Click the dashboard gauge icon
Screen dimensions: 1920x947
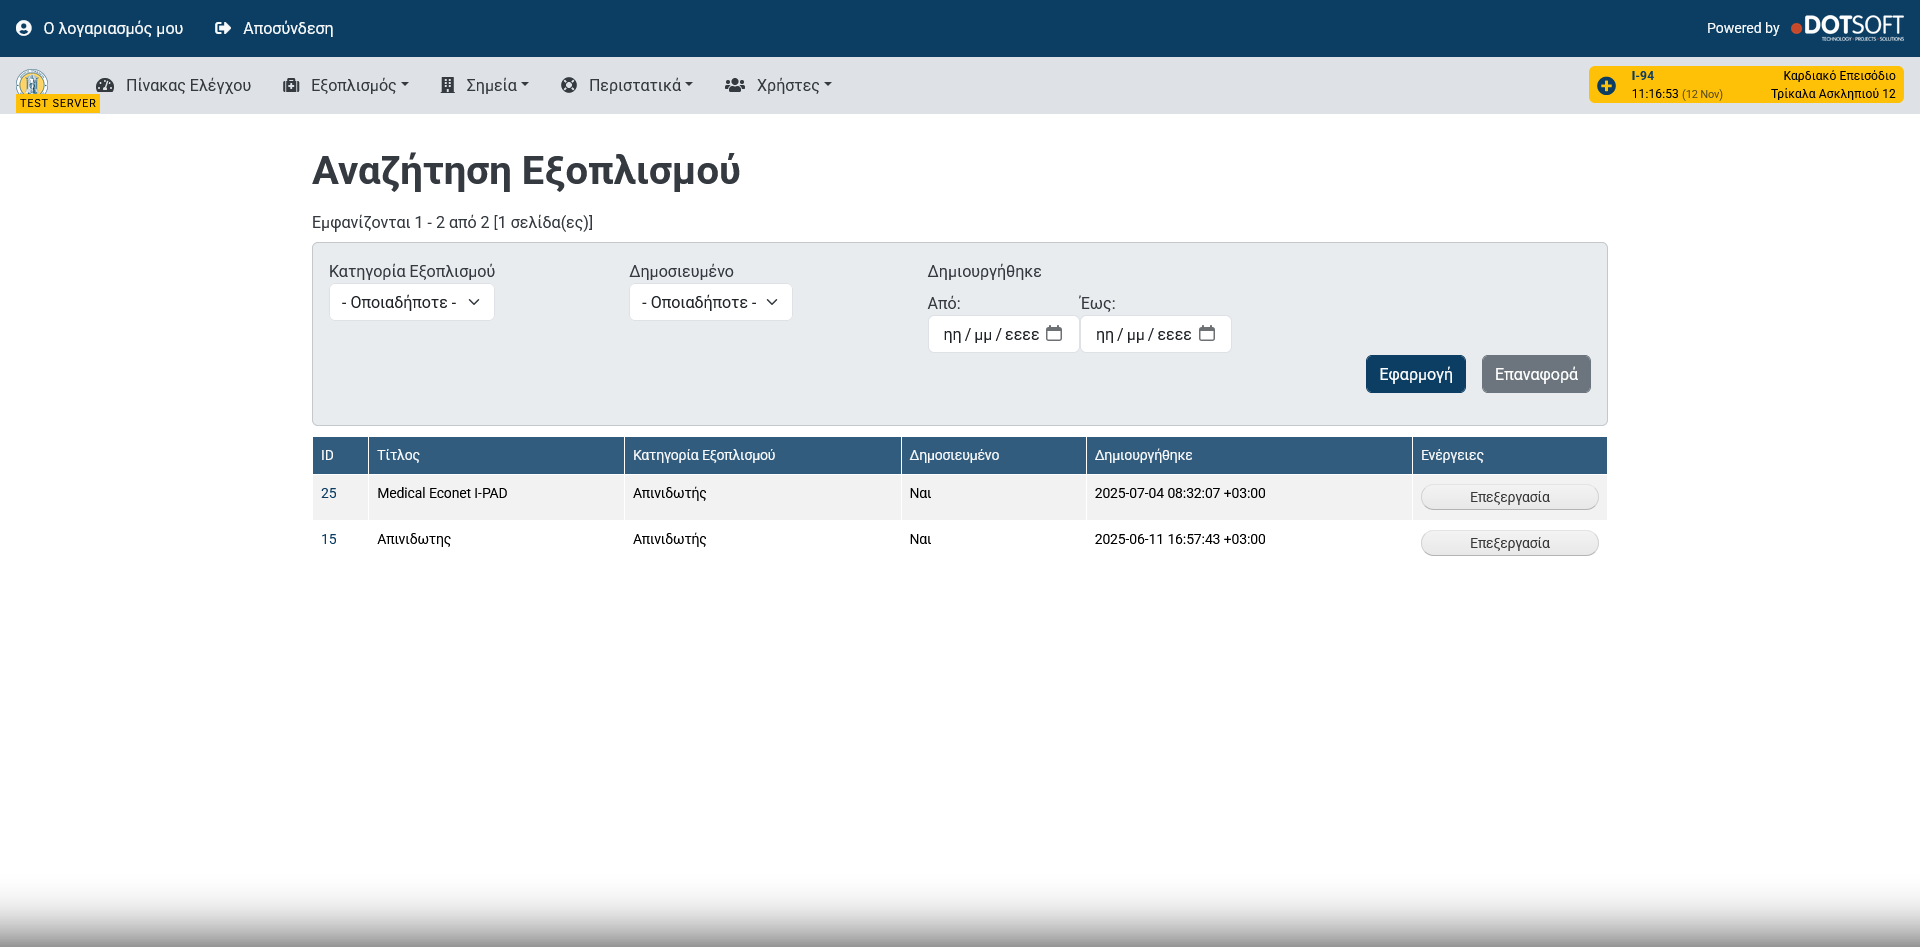[105, 86]
